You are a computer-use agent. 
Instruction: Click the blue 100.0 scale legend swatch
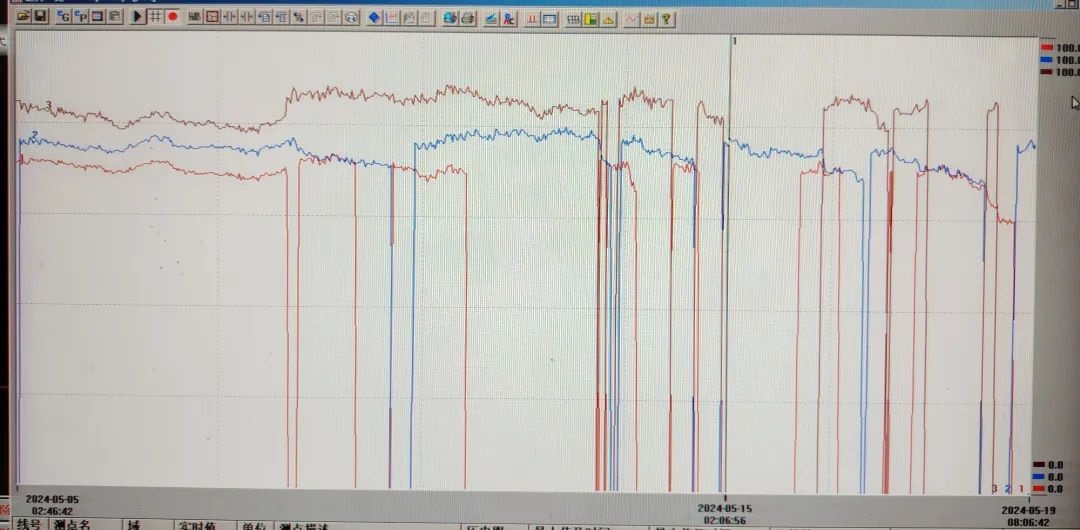coord(1046,60)
